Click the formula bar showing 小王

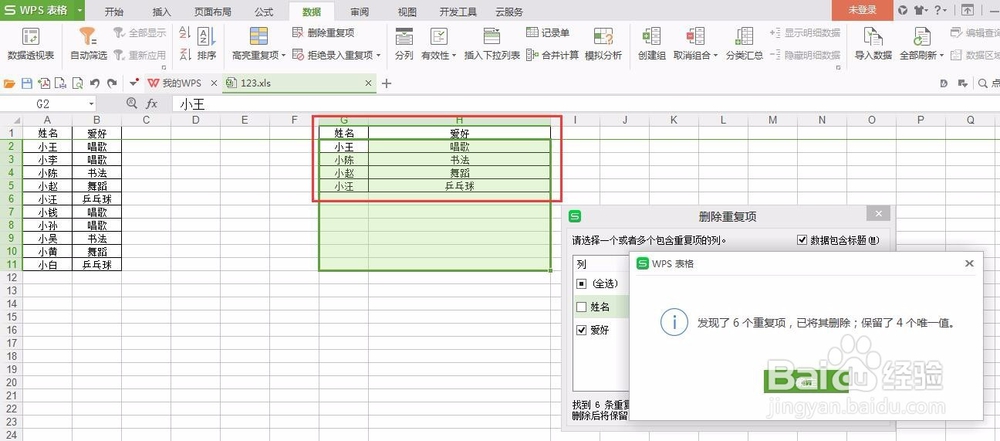(x=584, y=103)
